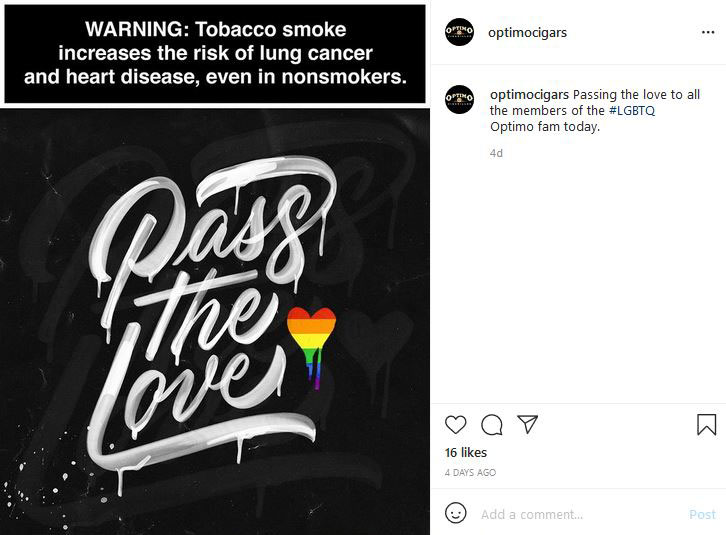Focus the Add a comment field

[579, 514]
